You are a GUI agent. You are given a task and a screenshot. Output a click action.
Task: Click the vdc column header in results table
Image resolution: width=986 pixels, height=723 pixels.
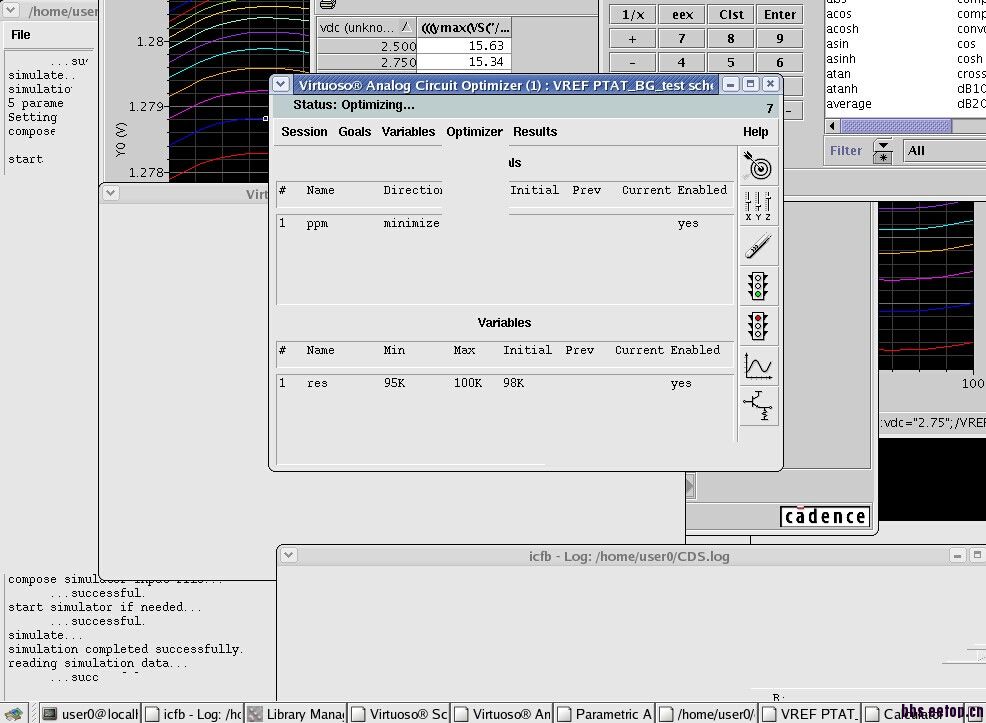[366, 27]
